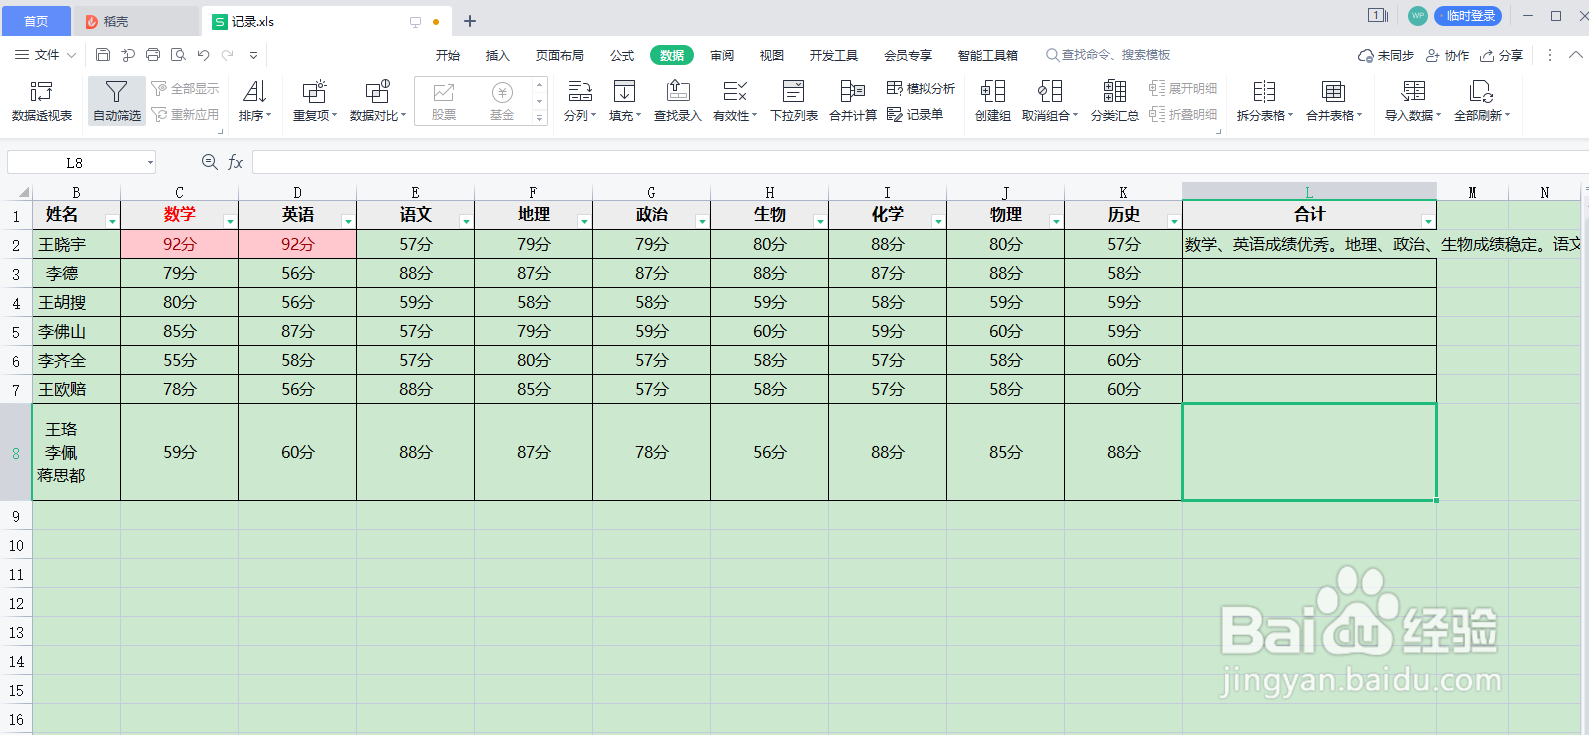Click the 合并计算 consolidate tool
This screenshot has width=1589, height=735.
(853, 101)
